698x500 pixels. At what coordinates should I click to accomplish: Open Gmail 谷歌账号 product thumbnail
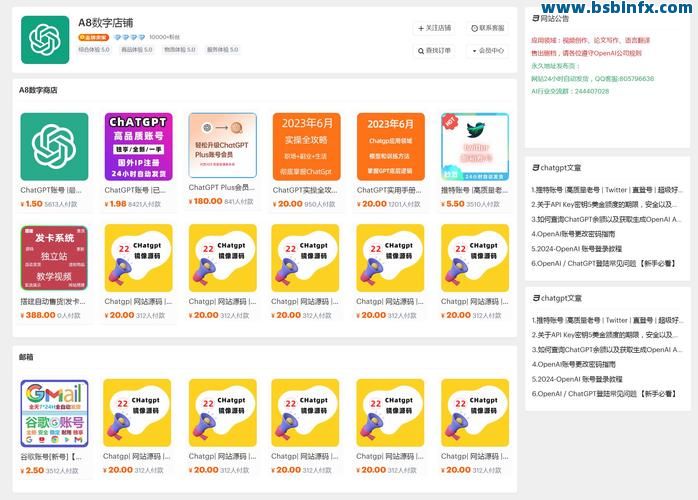(x=54, y=413)
